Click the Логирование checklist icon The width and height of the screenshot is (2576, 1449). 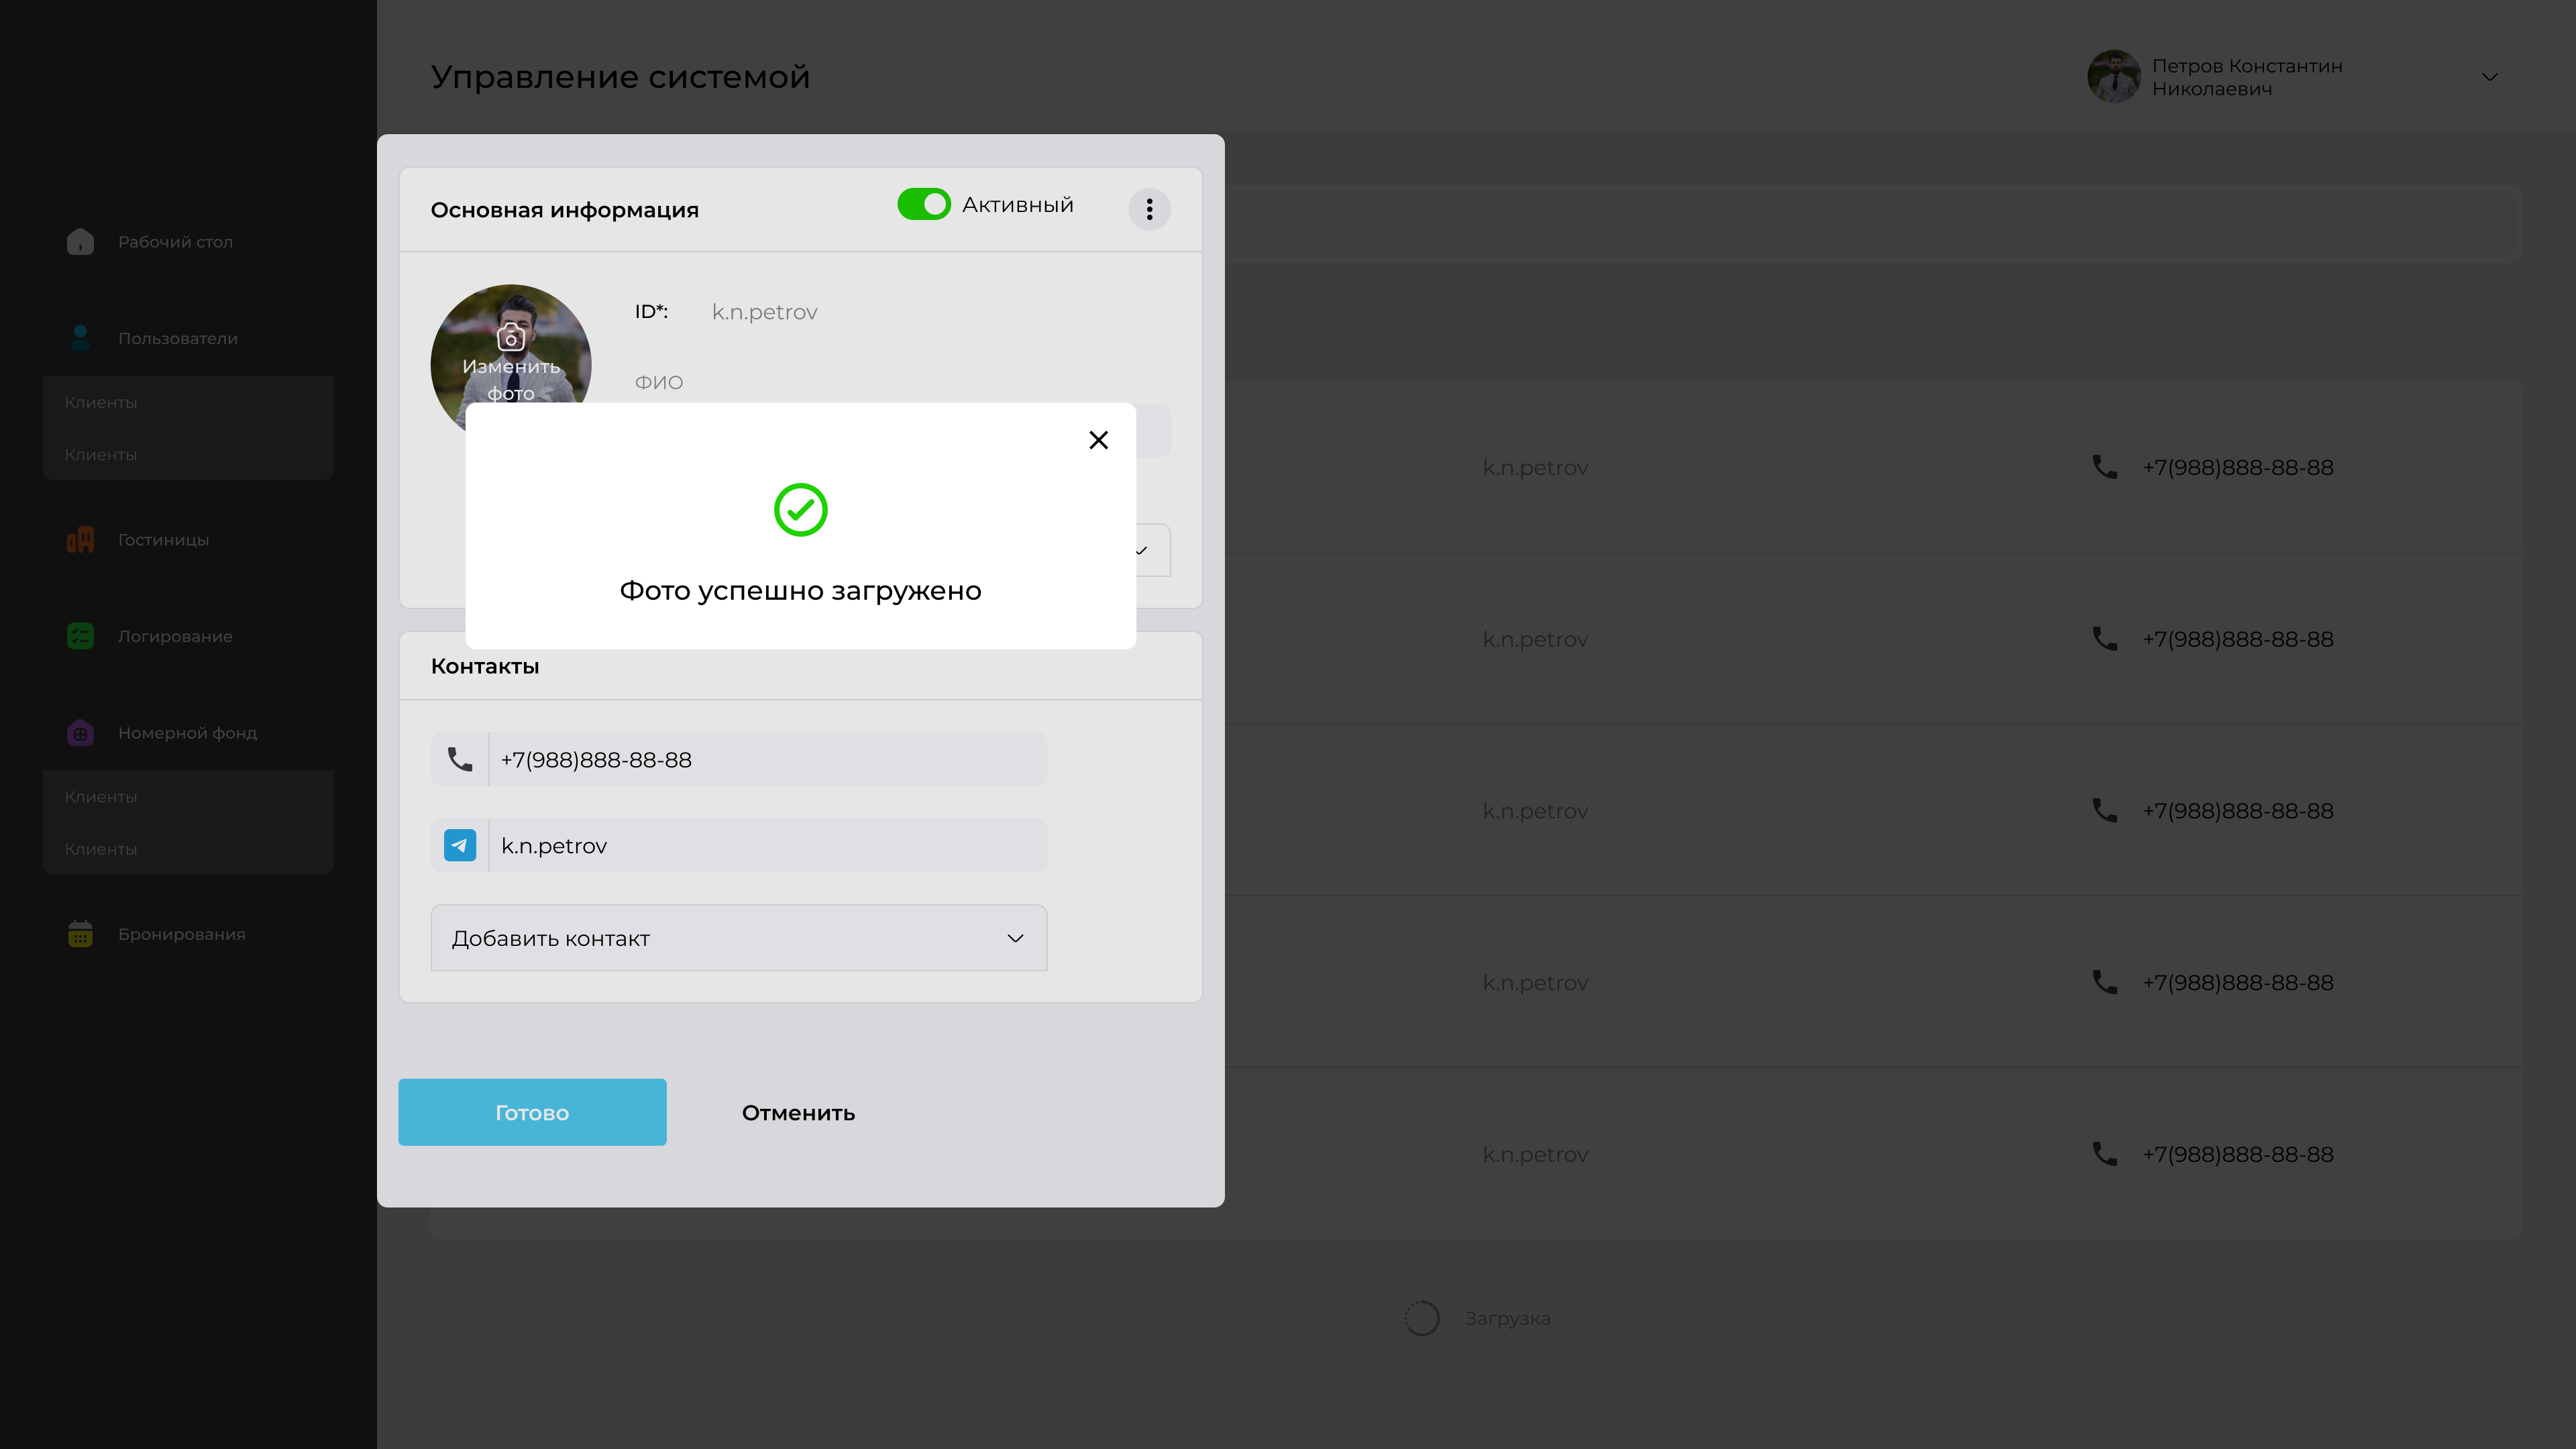[80, 636]
